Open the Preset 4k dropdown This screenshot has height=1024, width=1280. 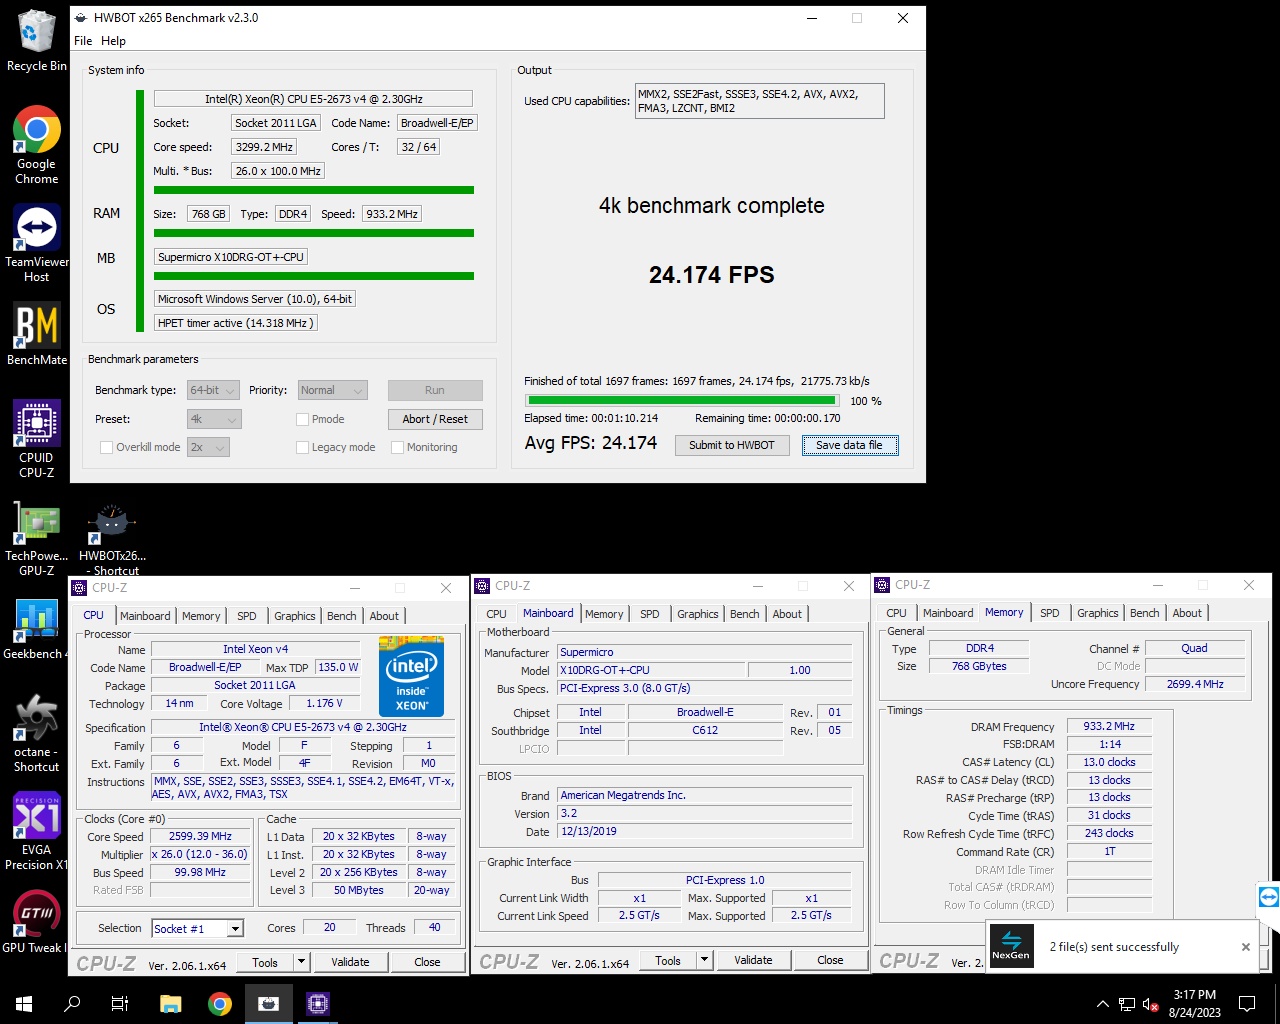(213, 419)
